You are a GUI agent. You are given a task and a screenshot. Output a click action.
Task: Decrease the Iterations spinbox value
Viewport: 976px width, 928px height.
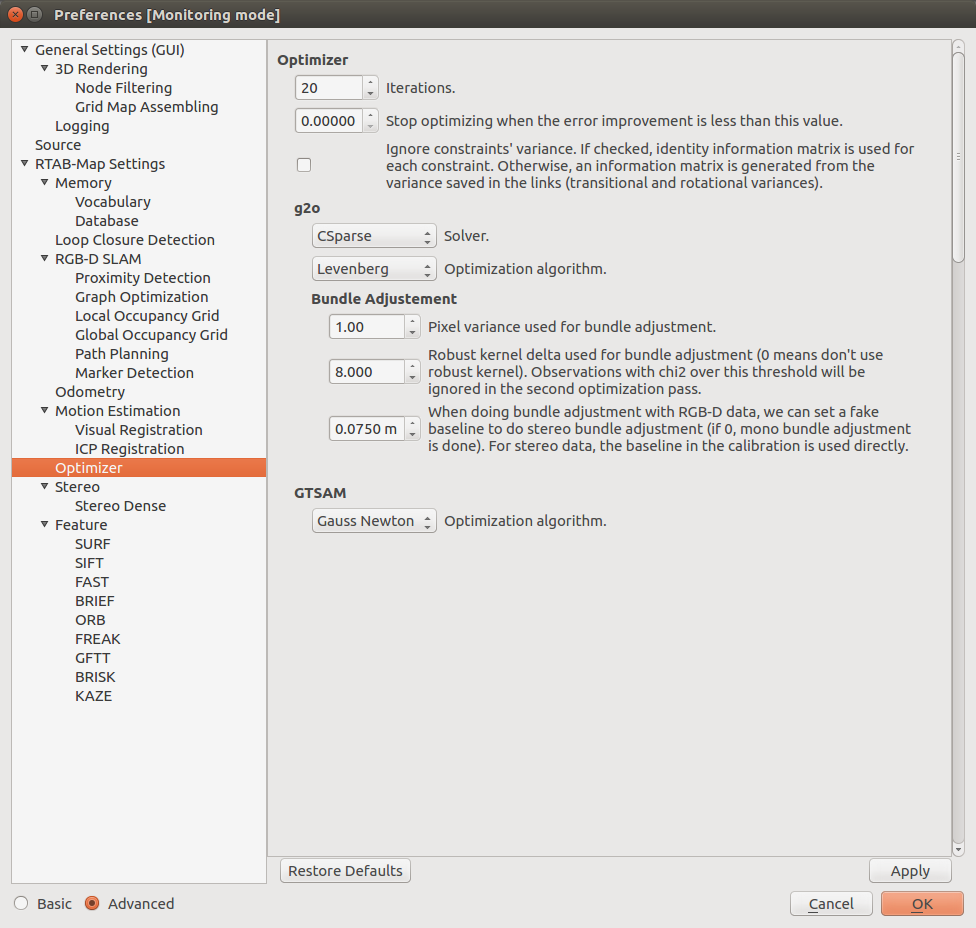pyautogui.click(x=370, y=93)
